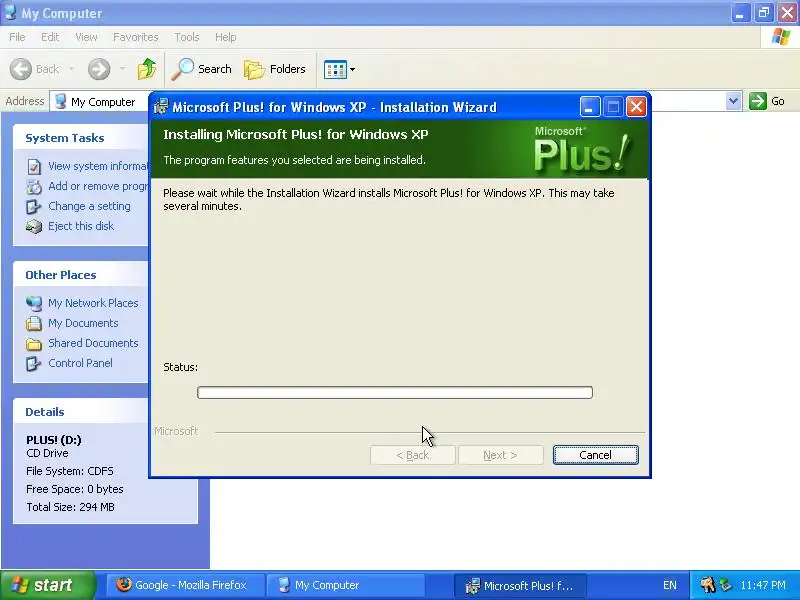Click the Go button beside address bar
Screen dimensions: 800x600
[767, 101]
